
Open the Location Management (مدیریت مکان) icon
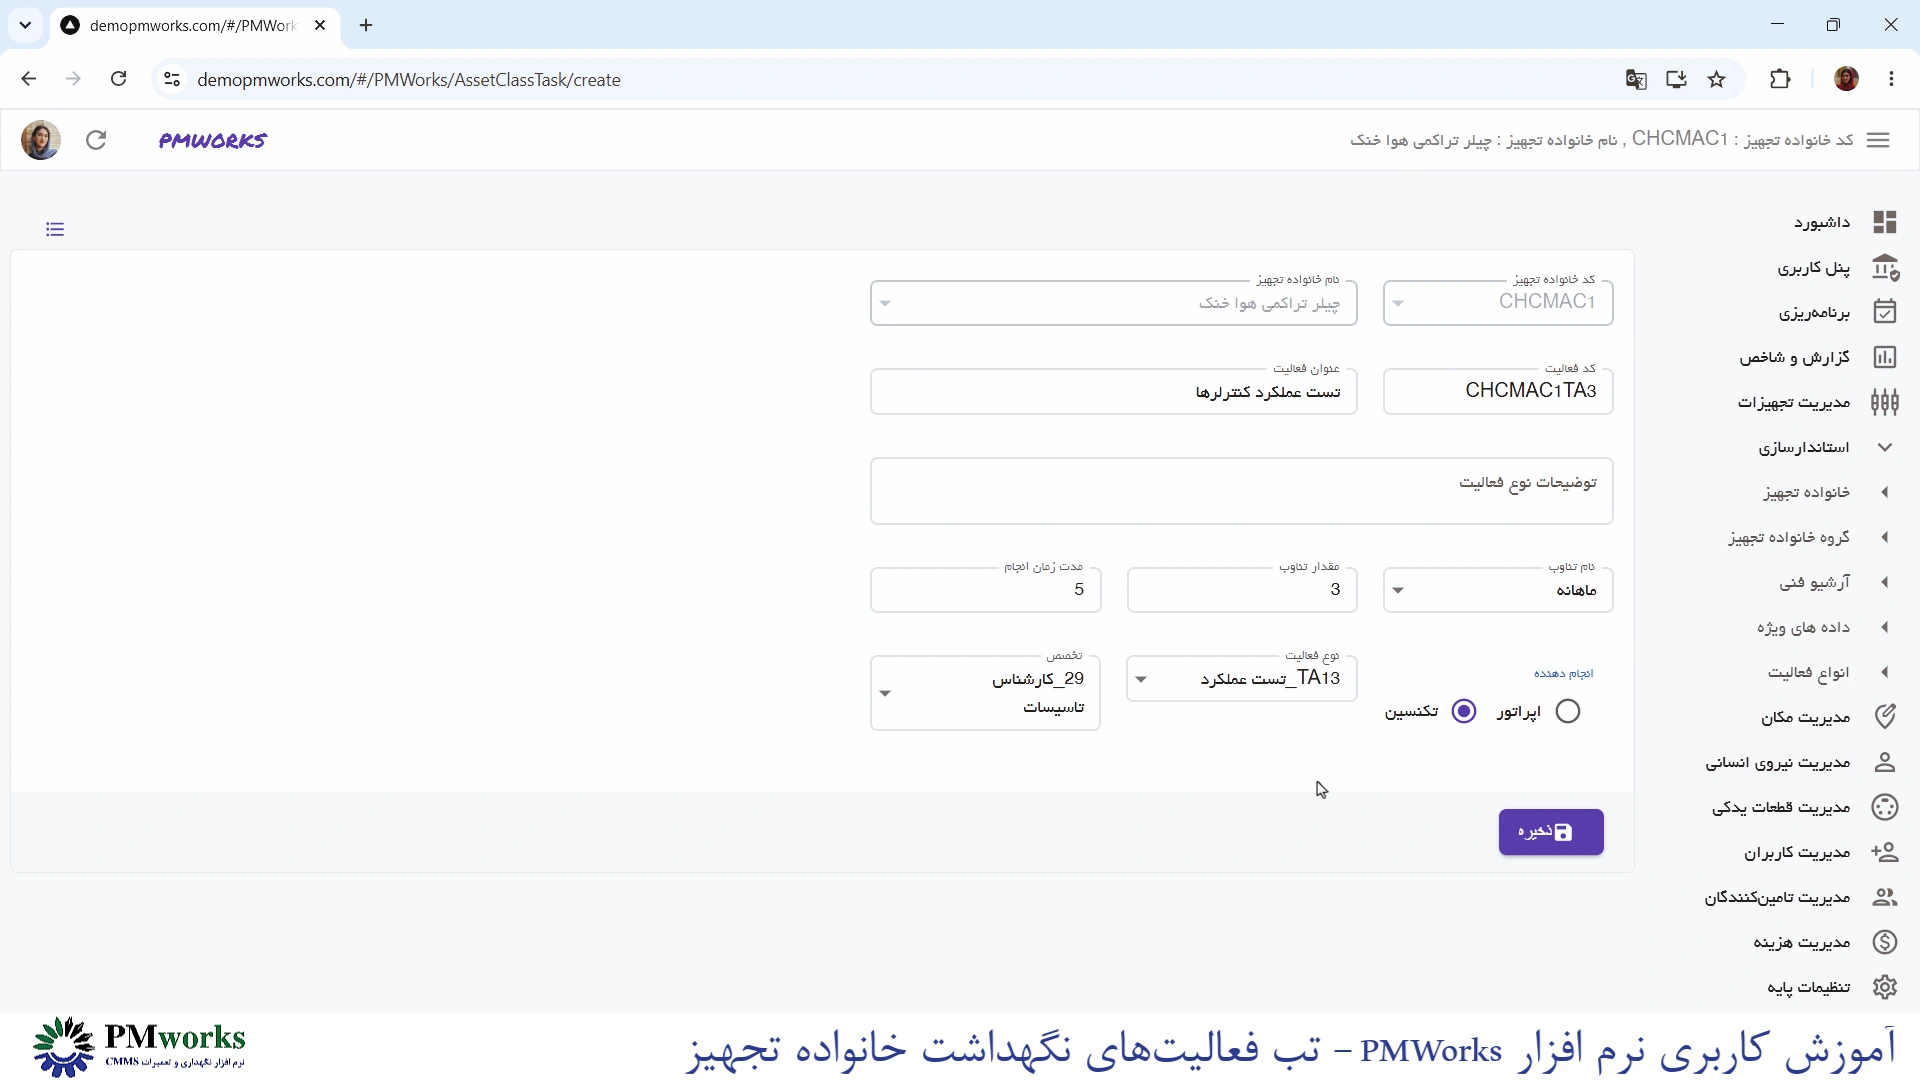1885,717
